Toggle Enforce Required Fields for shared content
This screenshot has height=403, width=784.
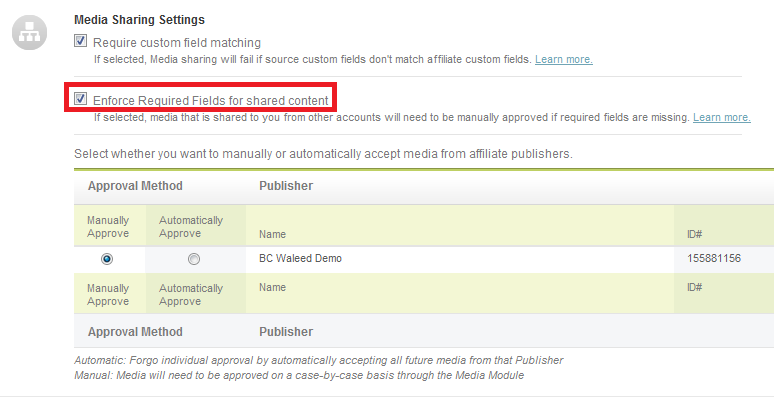80,98
